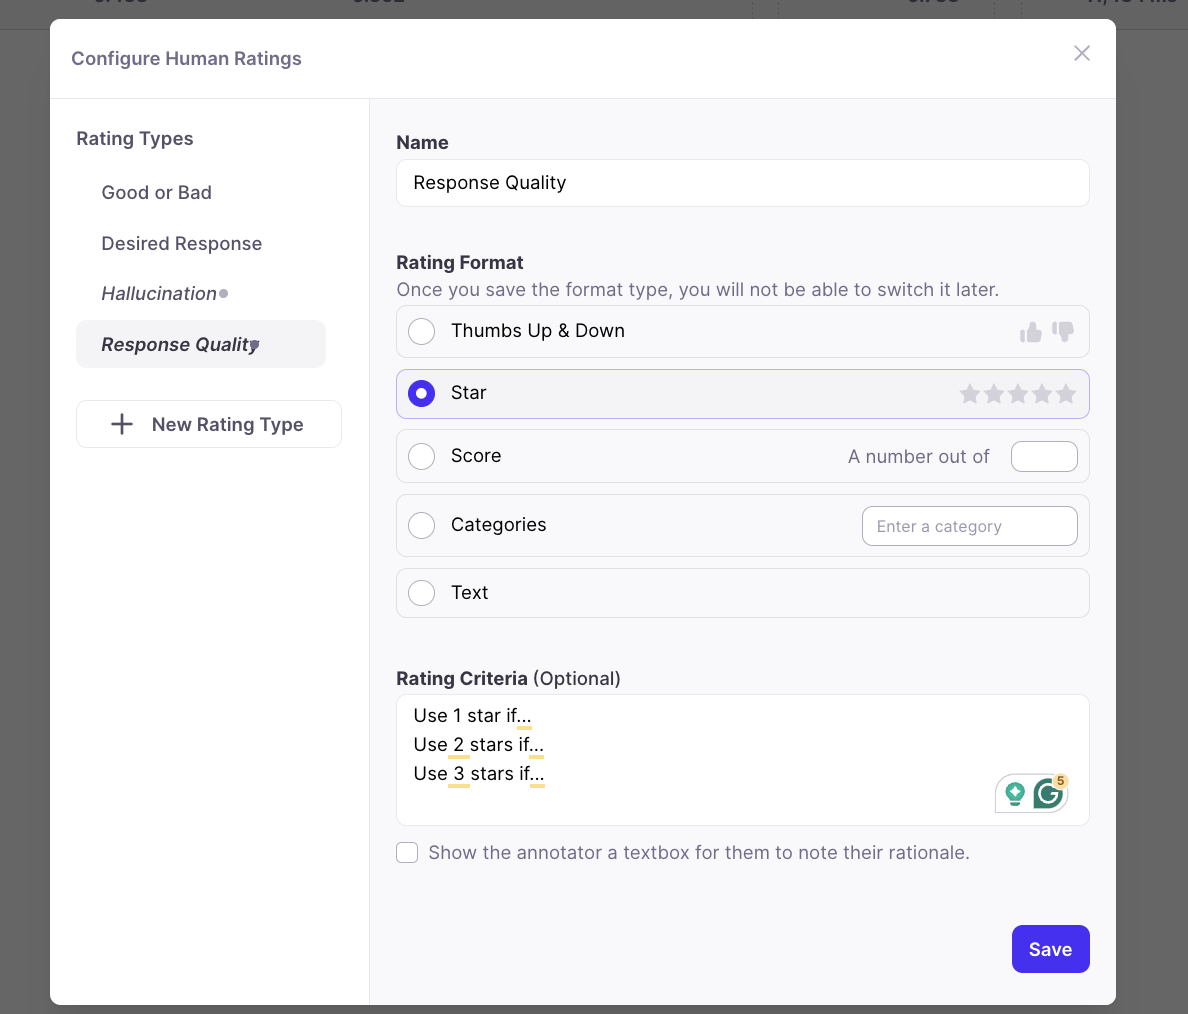This screenshot has height=1014, width=1188.
Task: Click the format switch warning text
Action: tap(698, 289)
